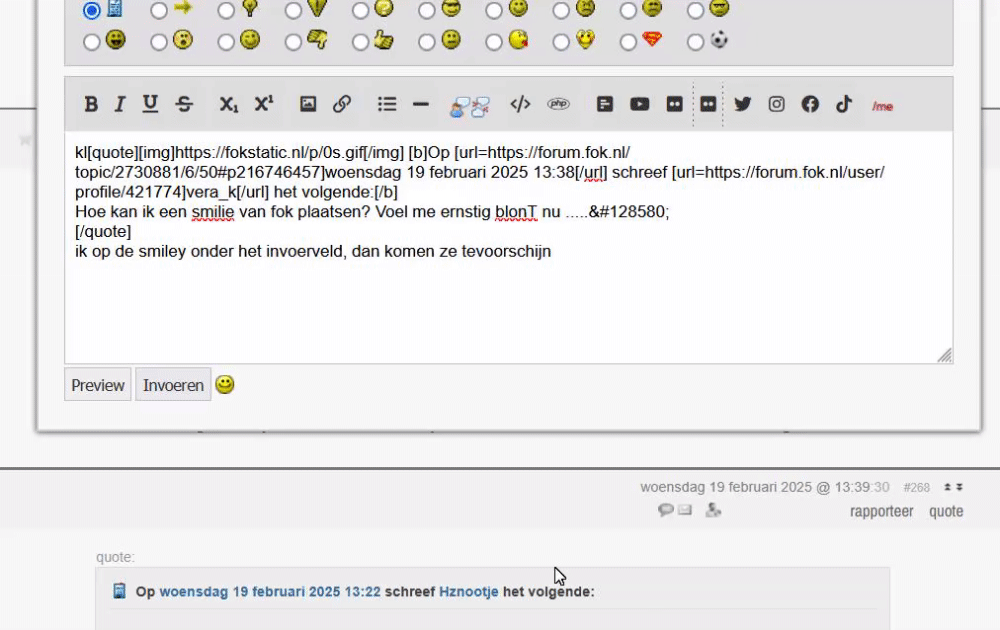Viewport: 1000px width, 630px height.
Task: Click the post timestamp '13:39:30'
Action: pos(862,487)
